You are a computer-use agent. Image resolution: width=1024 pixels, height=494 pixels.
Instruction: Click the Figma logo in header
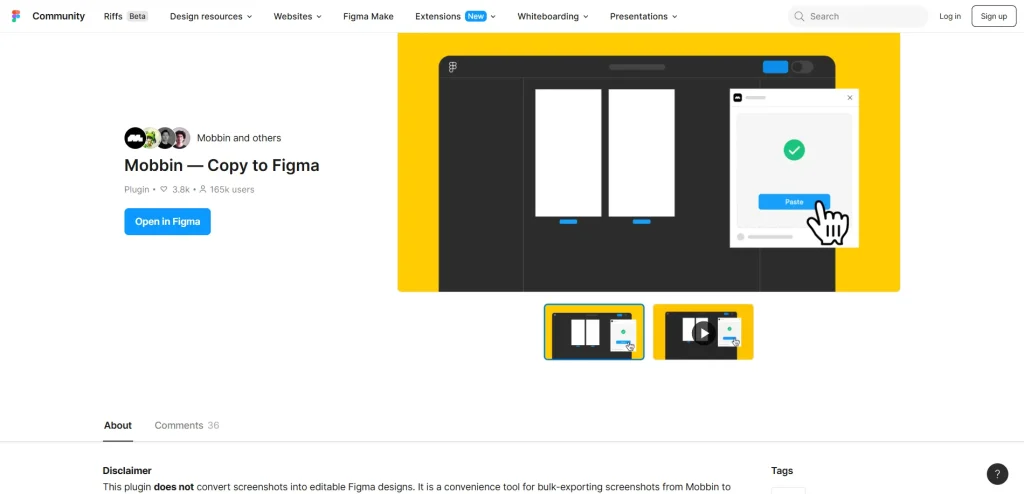coord(16,16)
